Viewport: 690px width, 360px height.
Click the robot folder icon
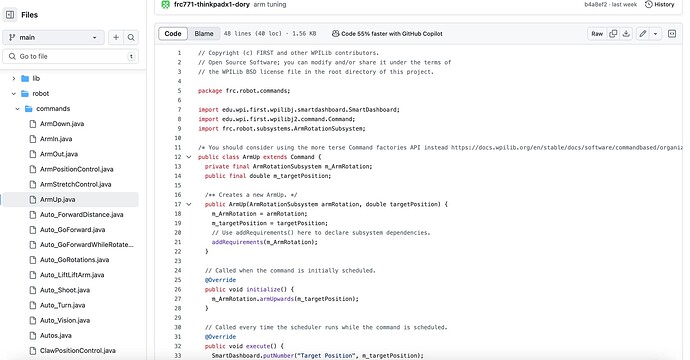coord(25,94)
